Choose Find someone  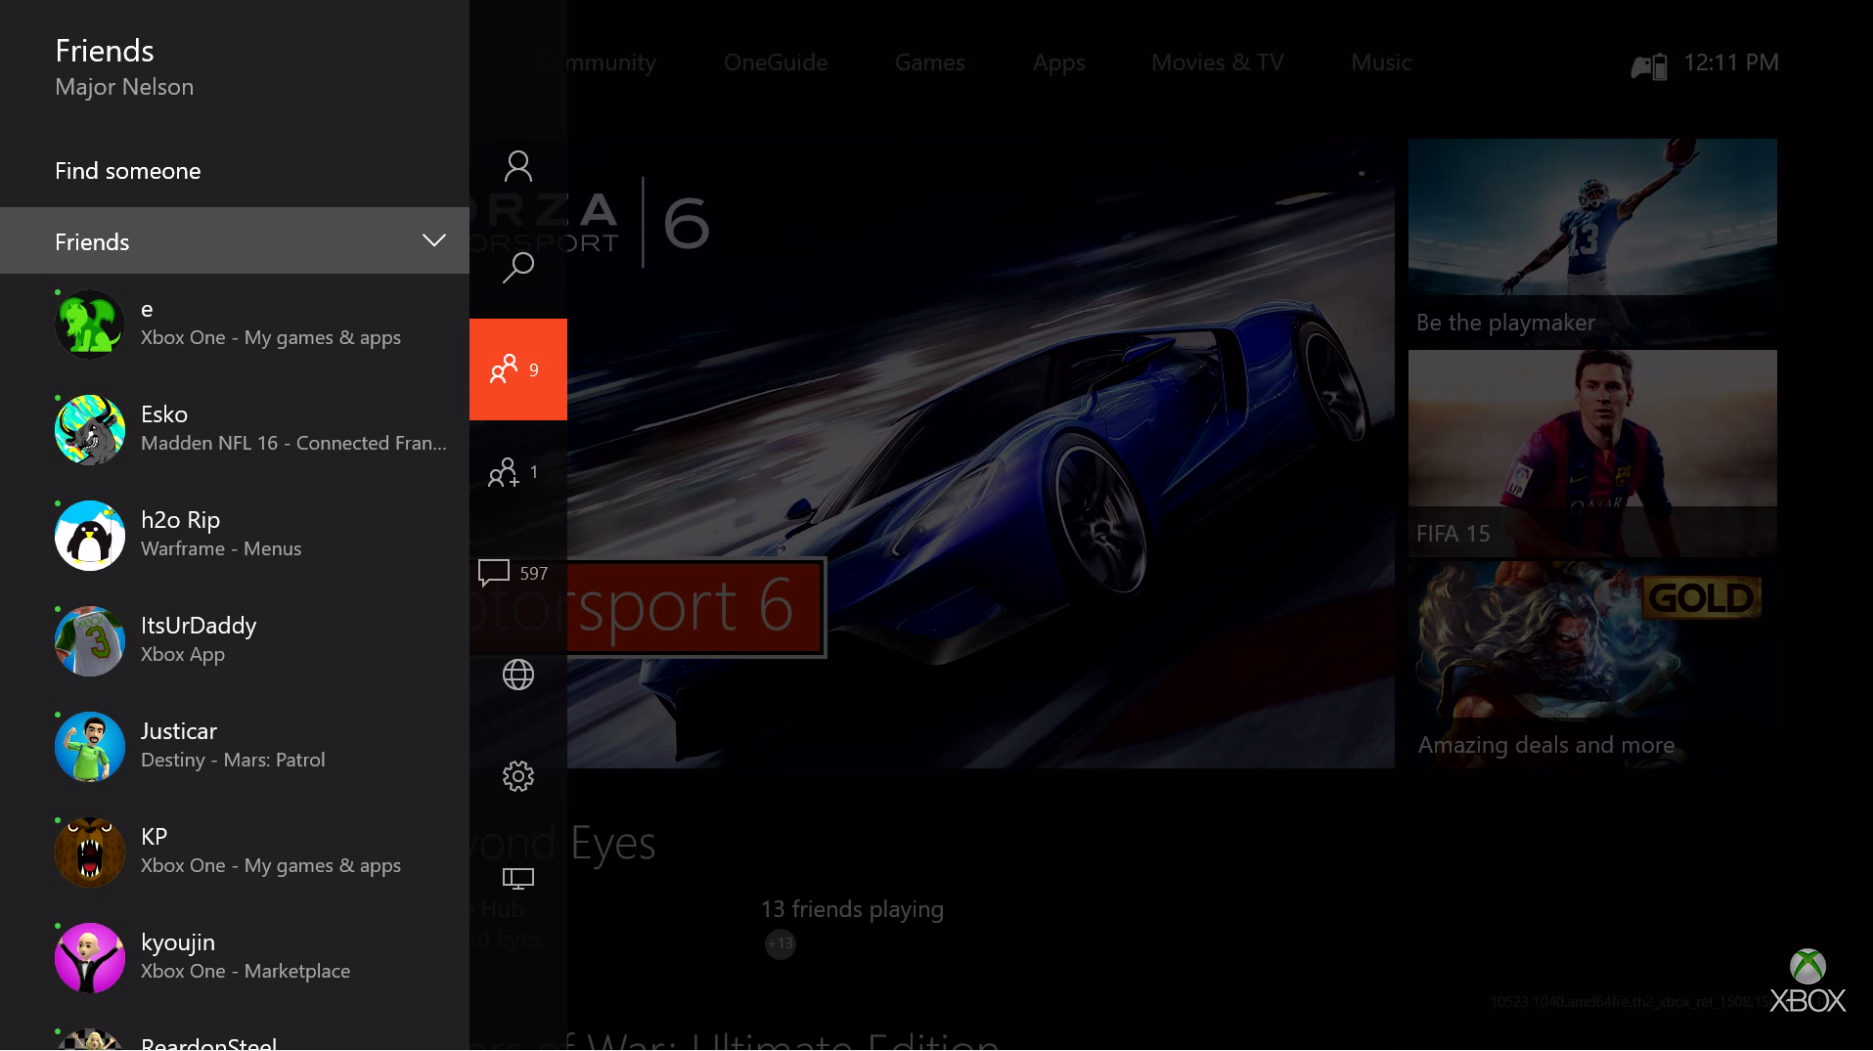[128, 171]
